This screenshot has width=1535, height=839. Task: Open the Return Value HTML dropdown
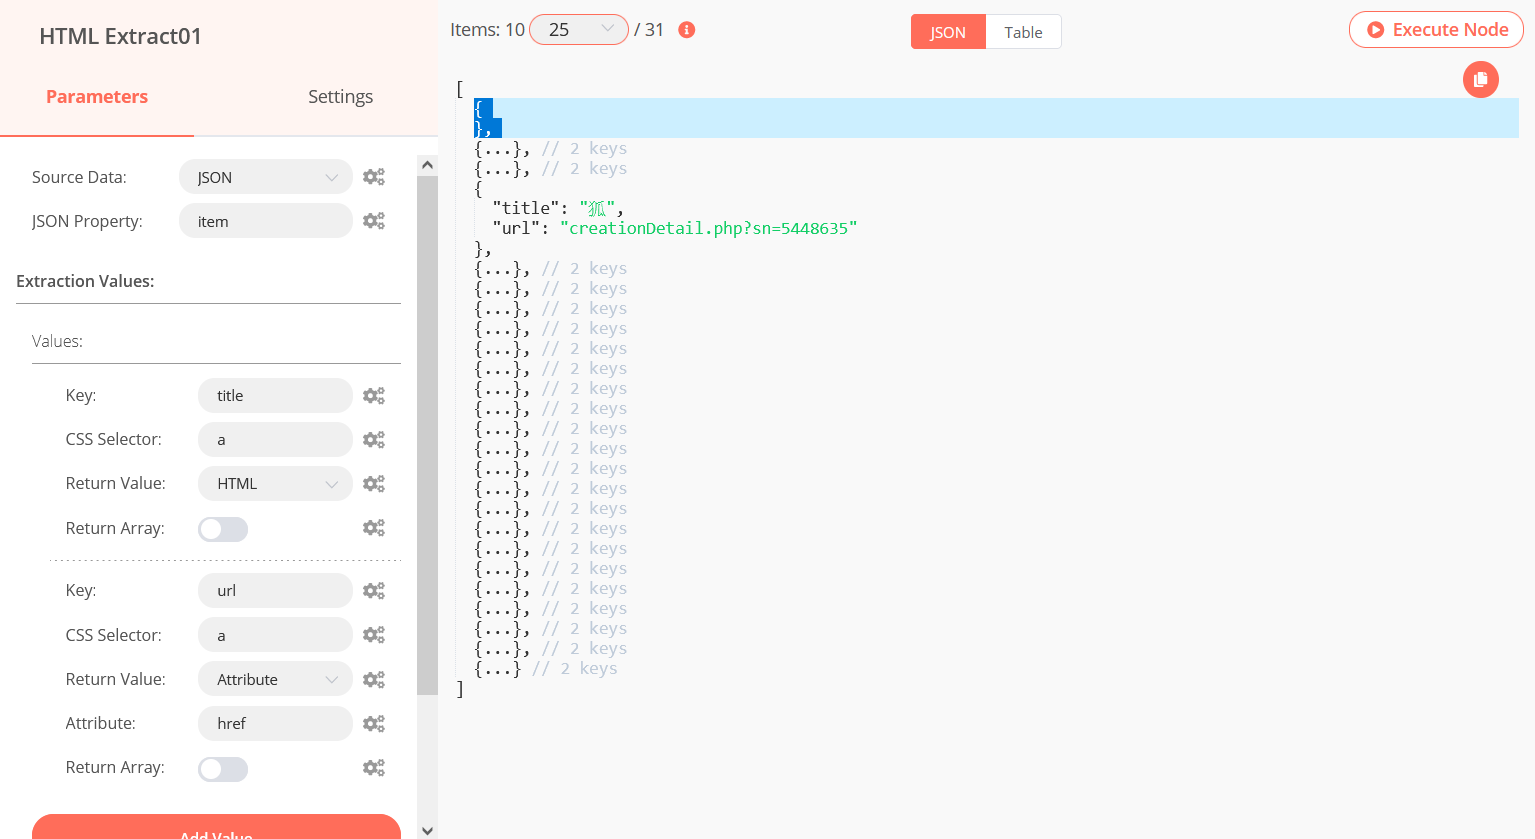click(x=274, y=483)
